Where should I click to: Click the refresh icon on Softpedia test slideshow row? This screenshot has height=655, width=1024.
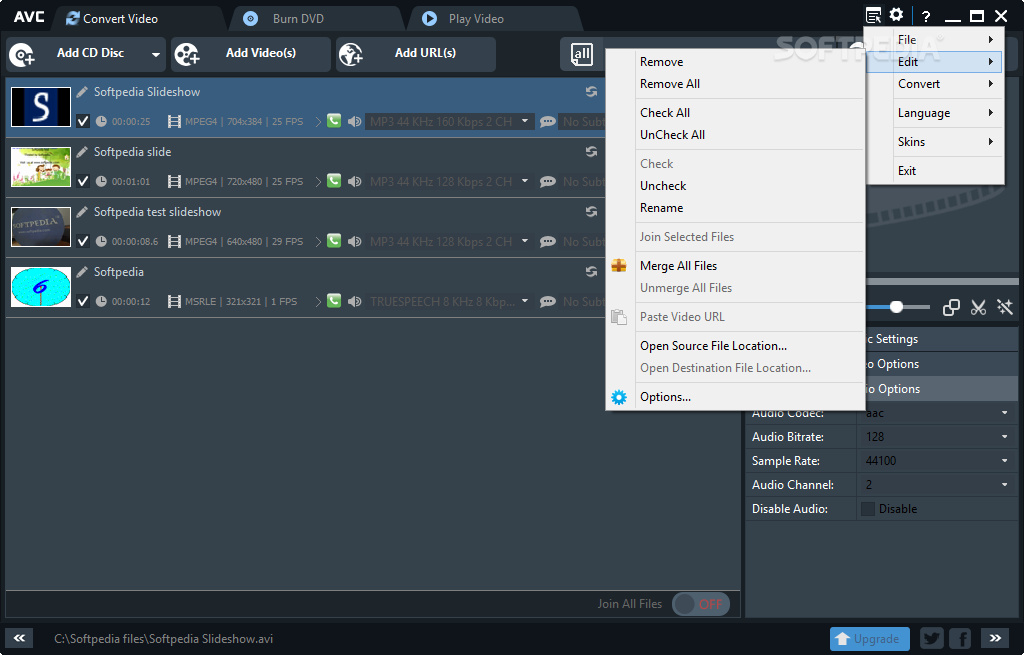click(591, 212)
